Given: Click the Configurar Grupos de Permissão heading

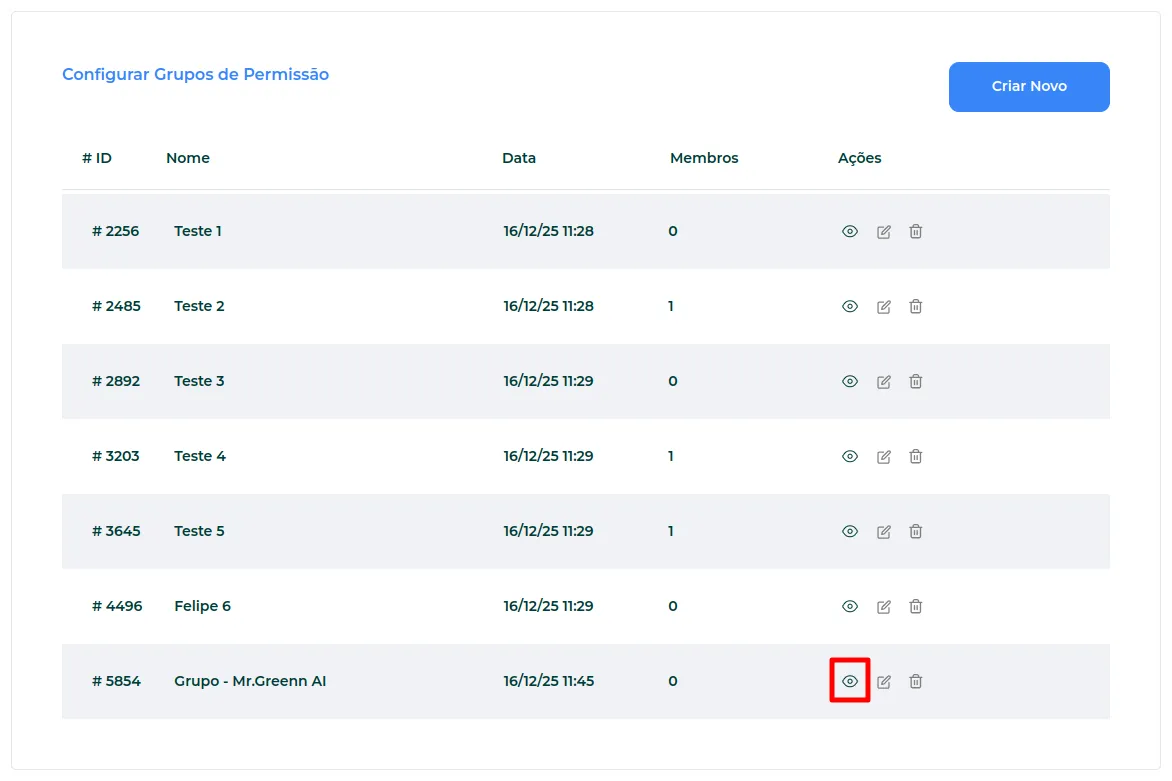Looking at the screenshot, I should tap(195, 75).
